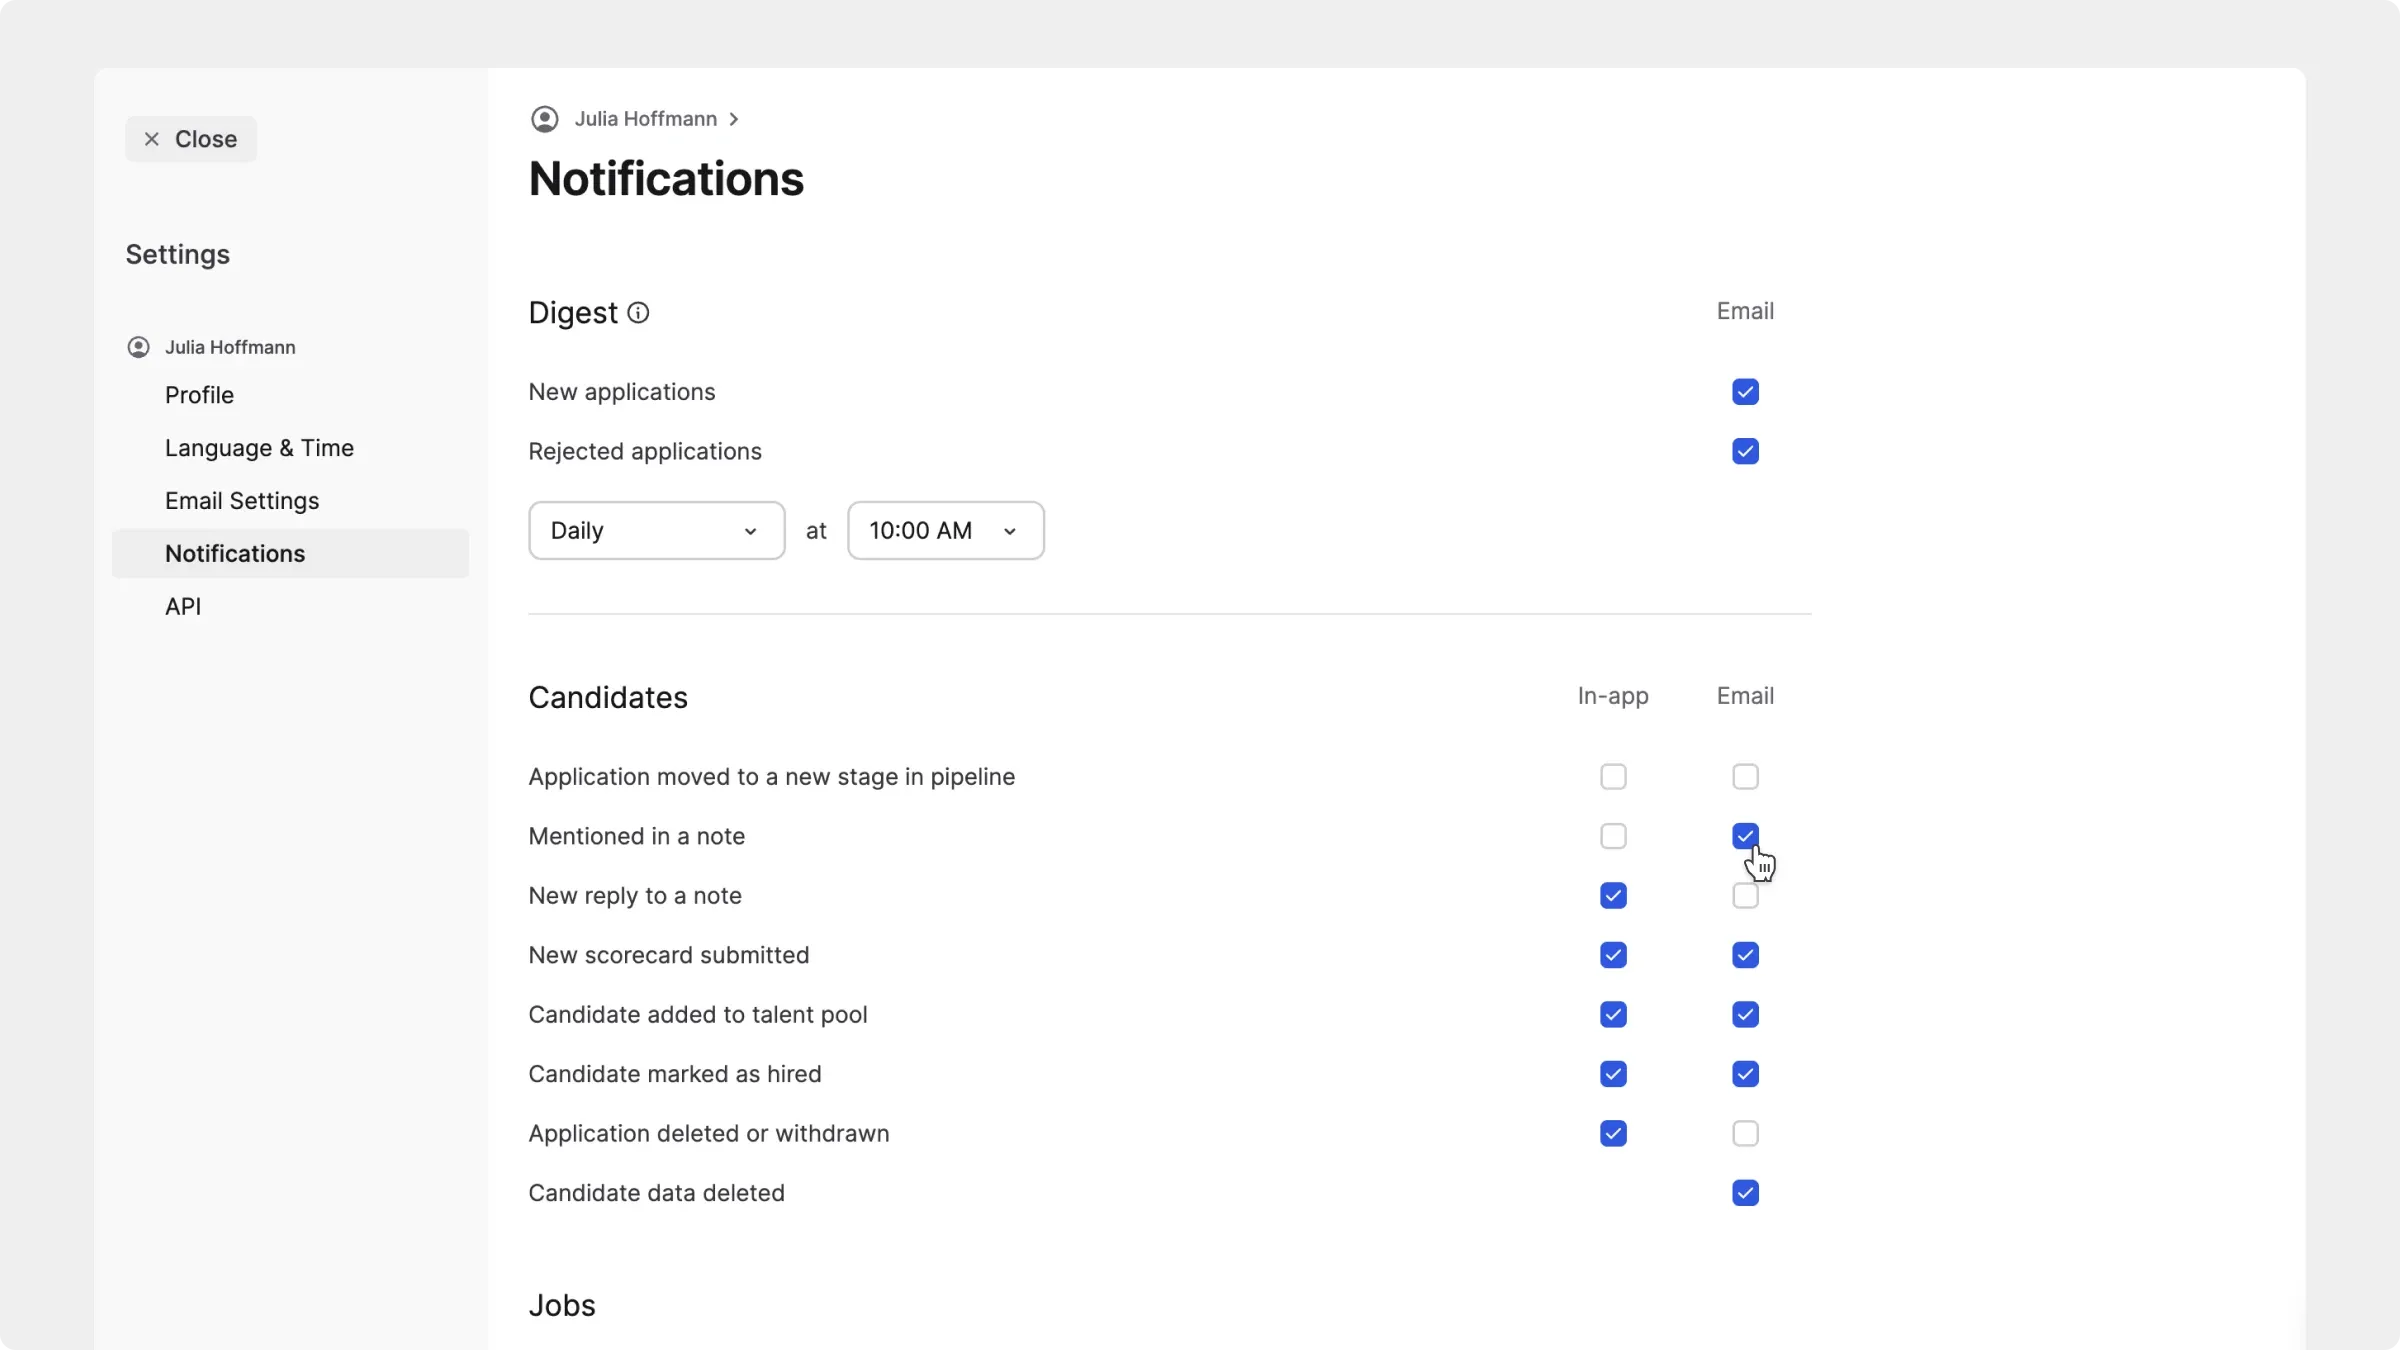Disable in-app for Candidate added to talent pool
2400x1350 pixels.
1613,1015
